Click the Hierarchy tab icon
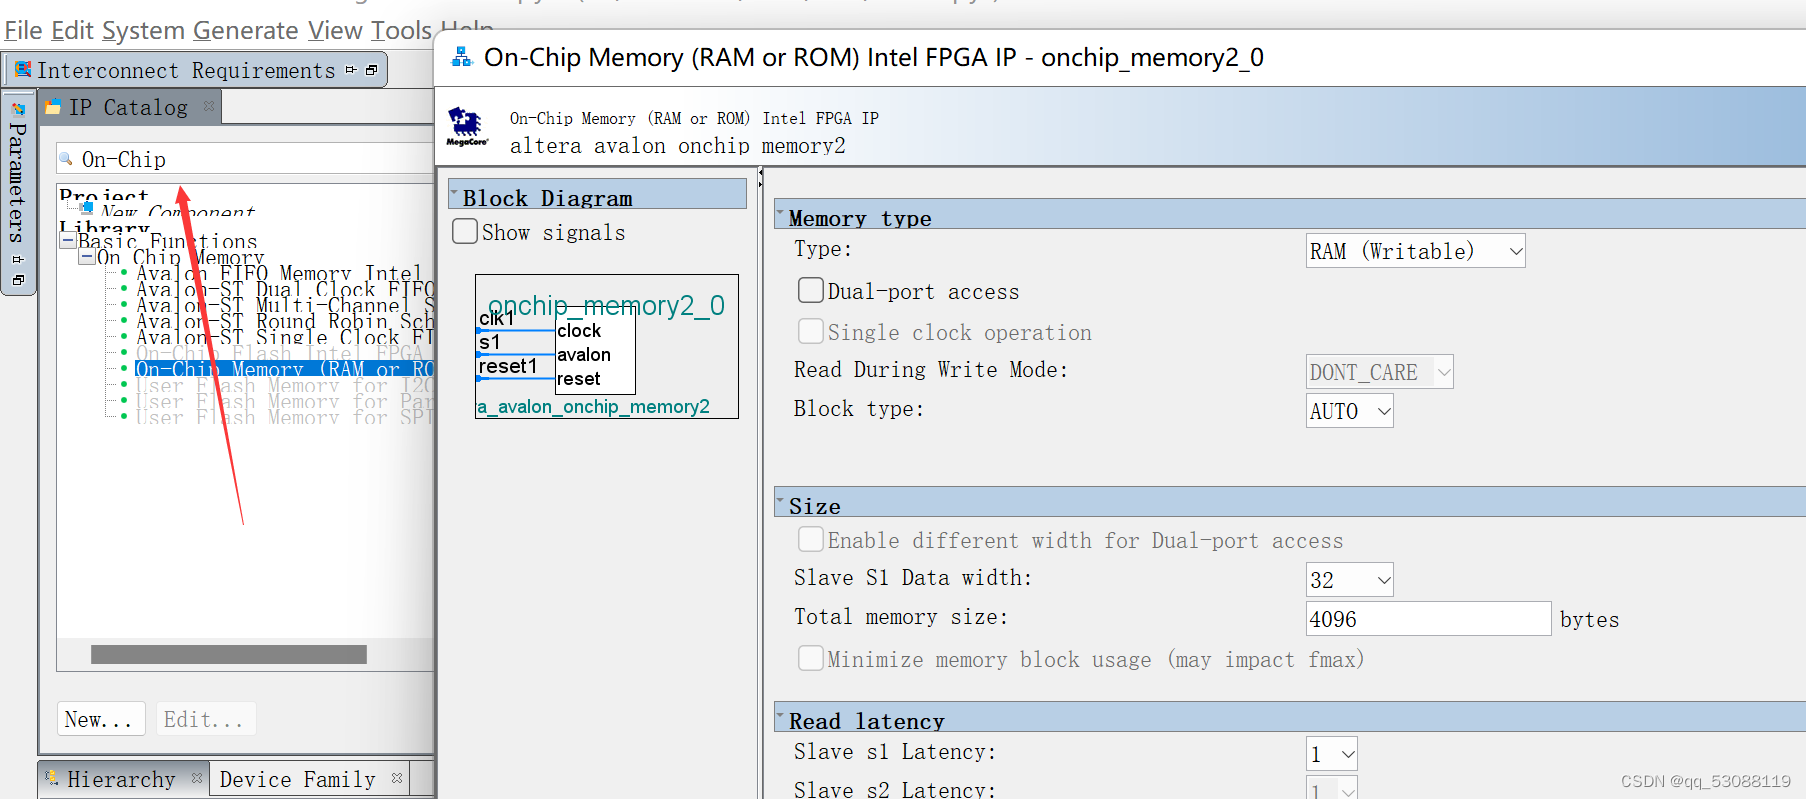 click(x=51, y=777)
